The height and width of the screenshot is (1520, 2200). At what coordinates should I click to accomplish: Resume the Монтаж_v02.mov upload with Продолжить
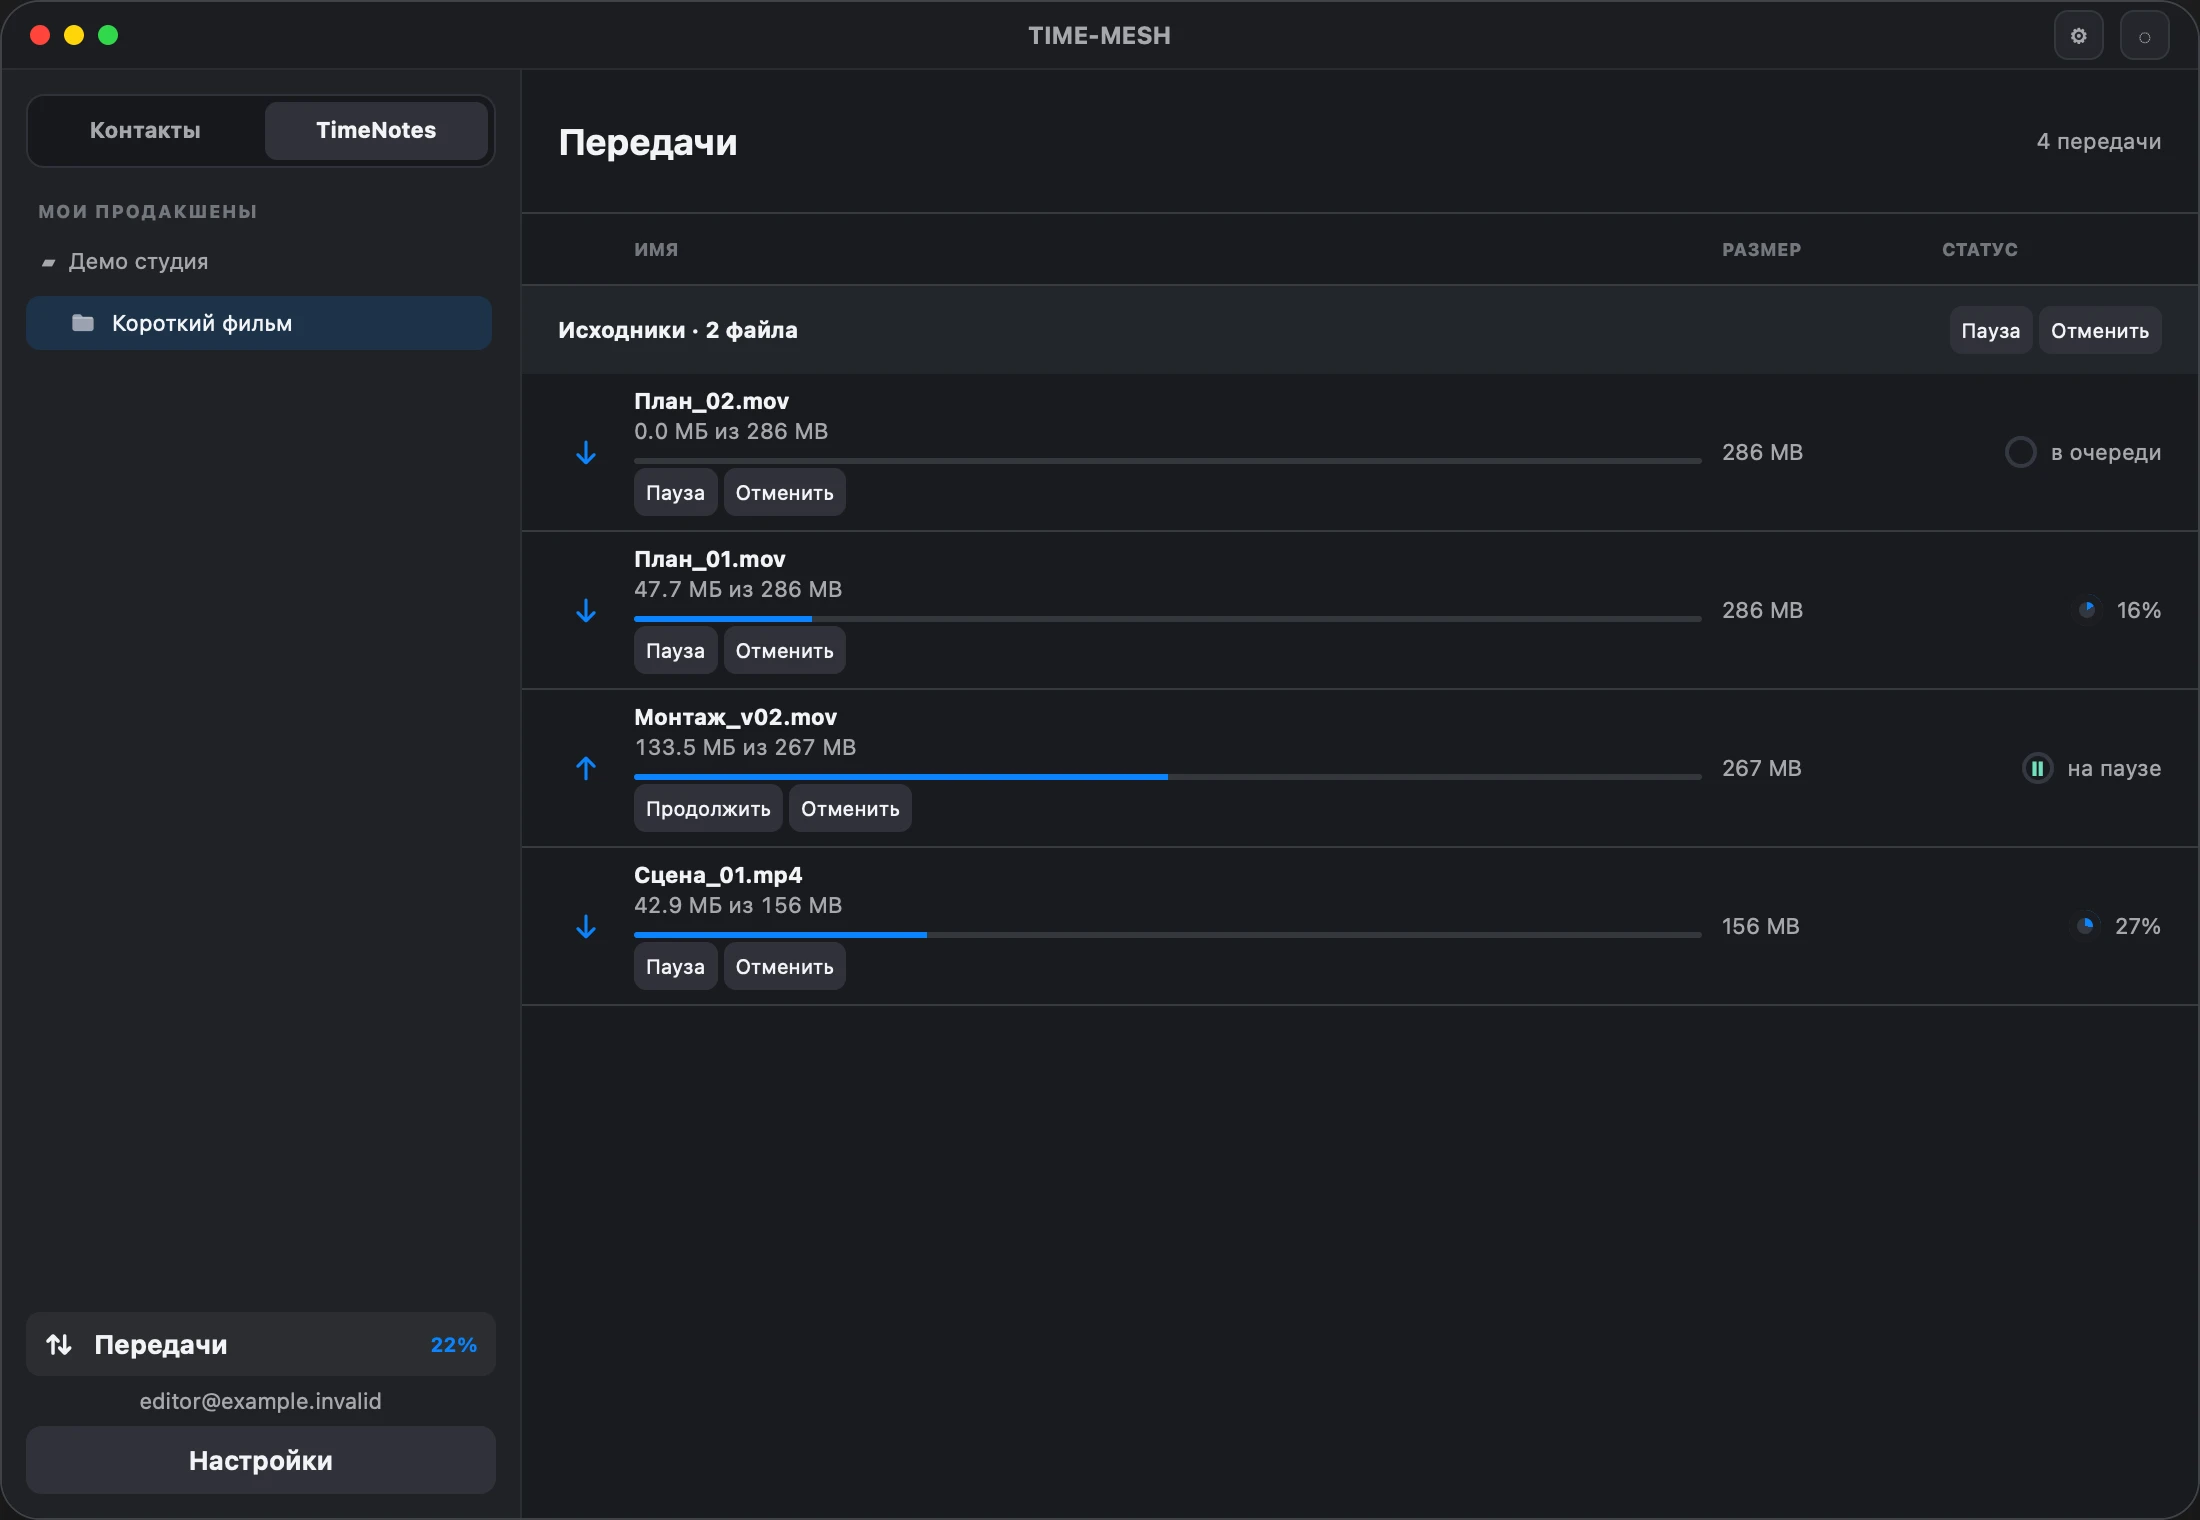pyautogui.click(x=708, y=809)
